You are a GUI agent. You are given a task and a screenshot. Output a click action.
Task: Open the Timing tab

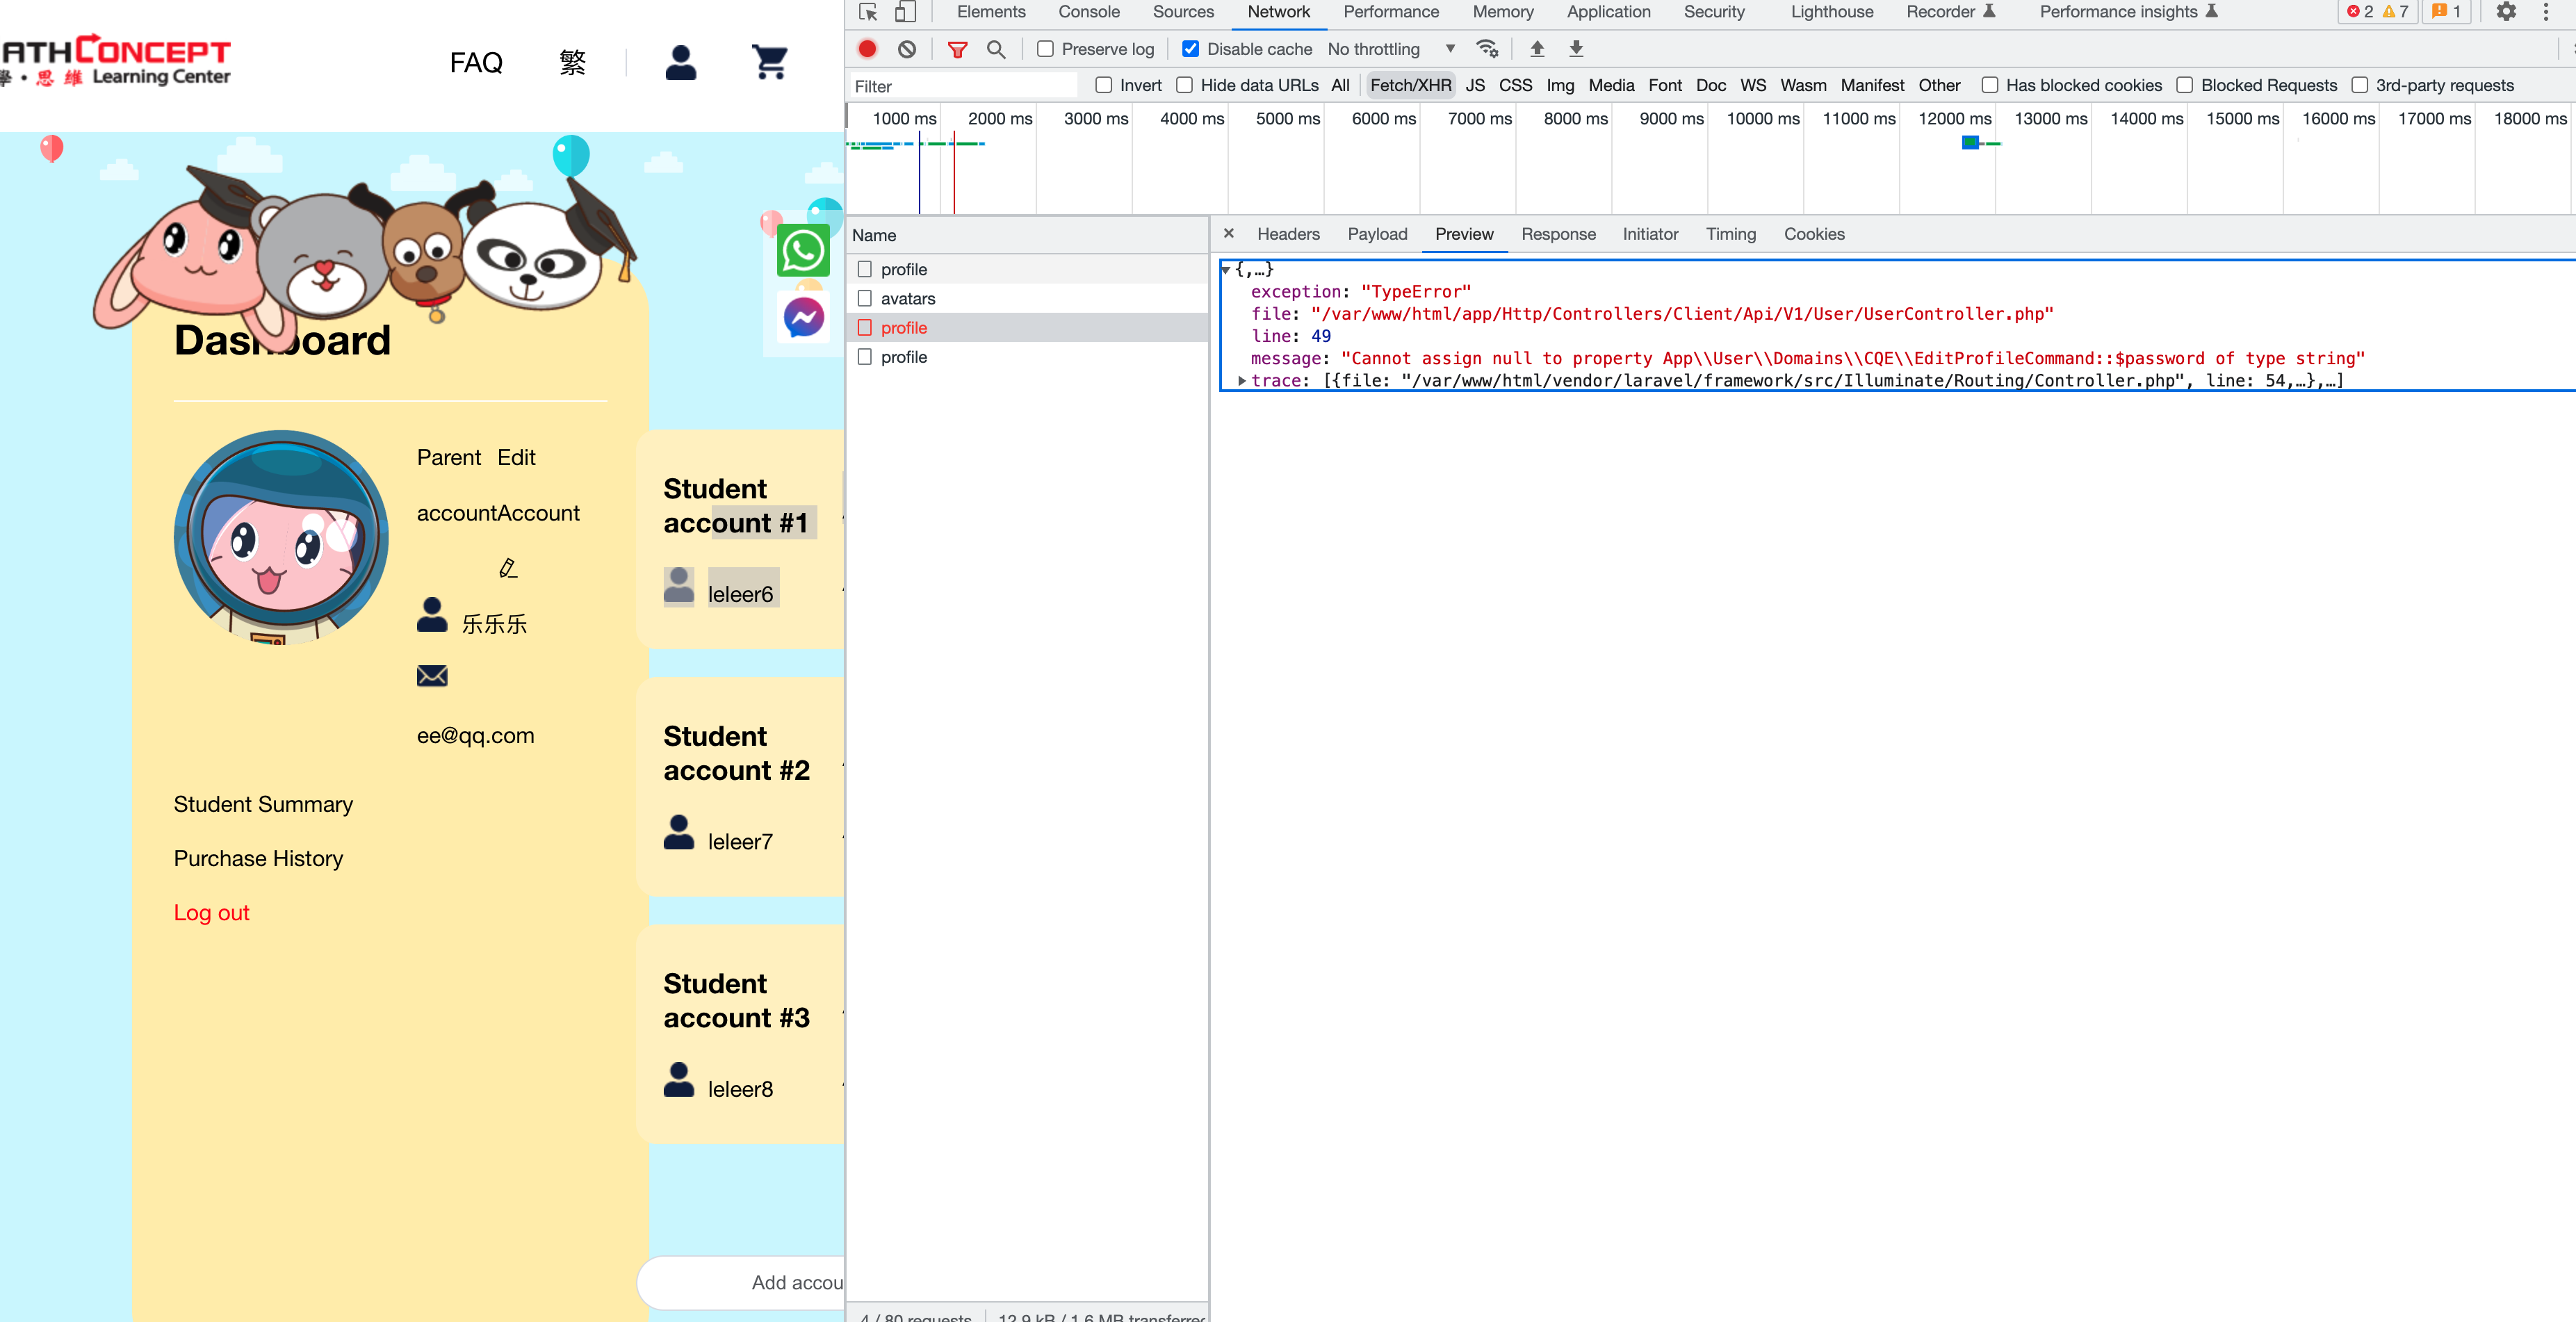(x=1730, y=234)
